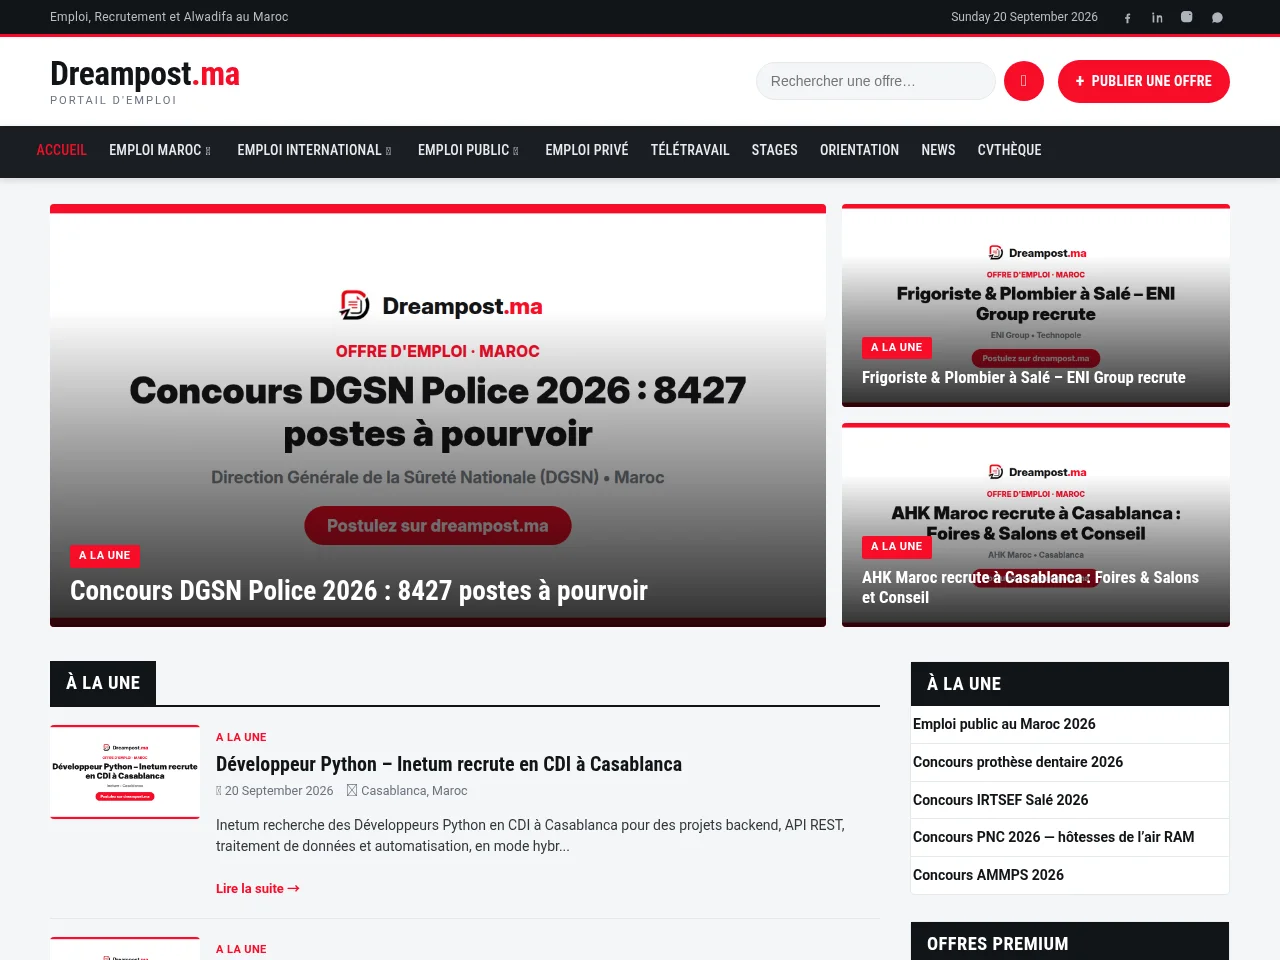Open the Orientation menu item

pyautogui.click(x=859, y=150)
